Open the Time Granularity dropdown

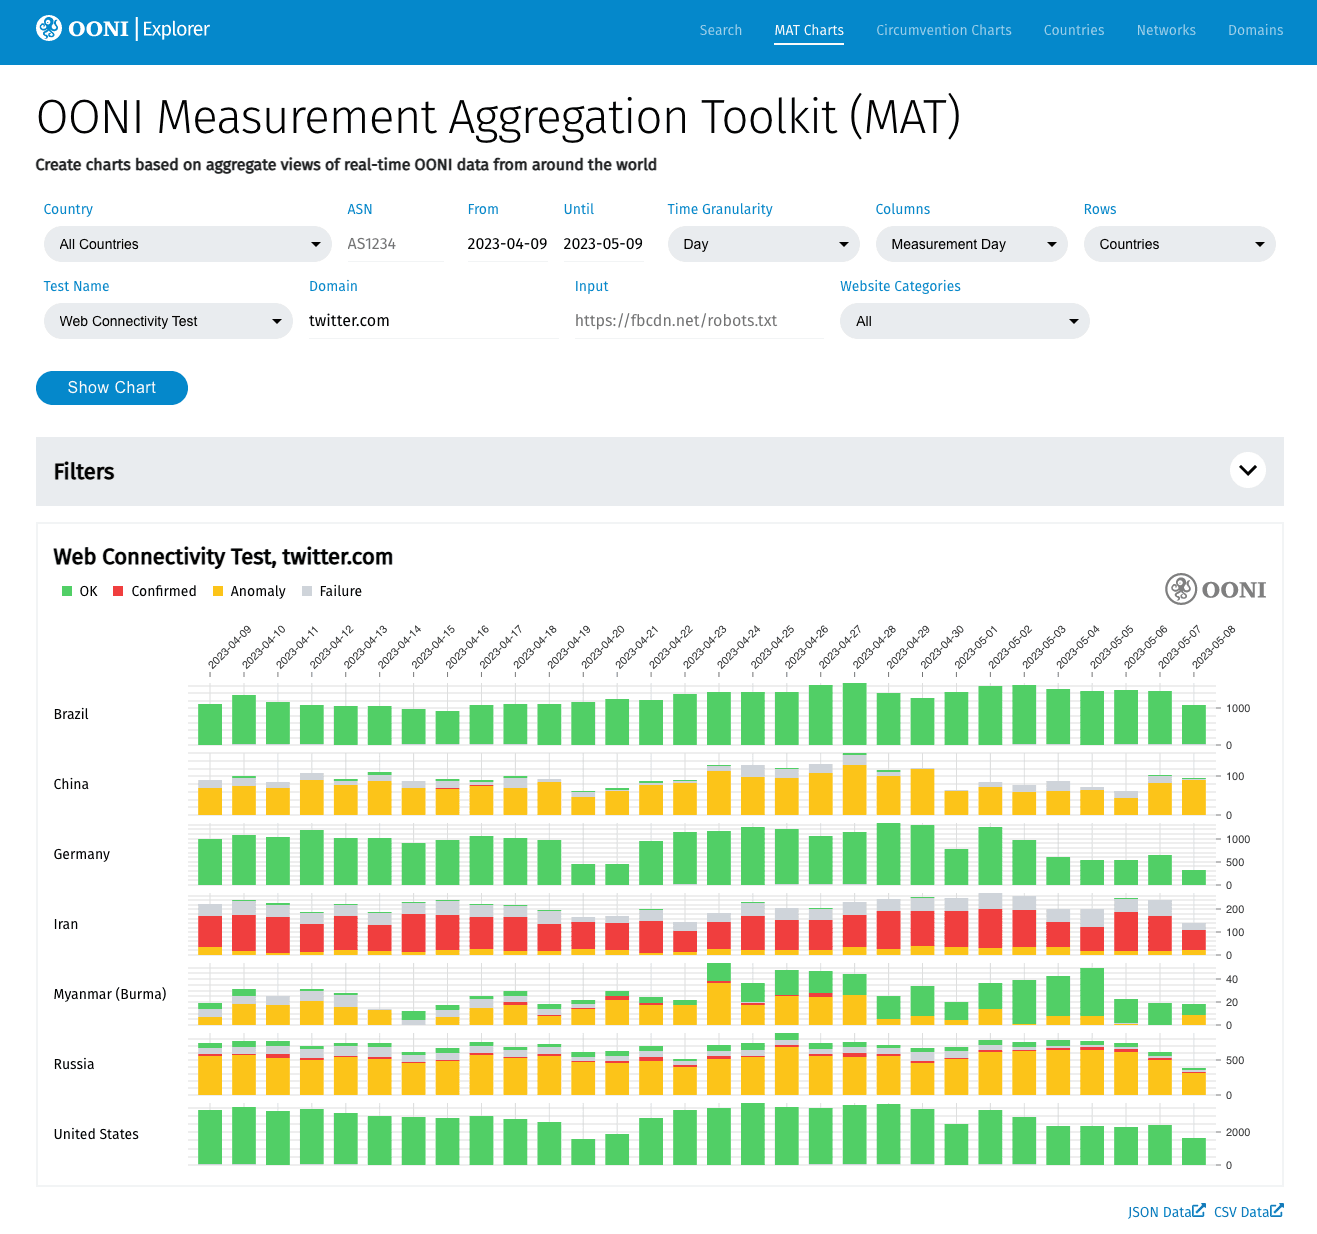(763, 244)
